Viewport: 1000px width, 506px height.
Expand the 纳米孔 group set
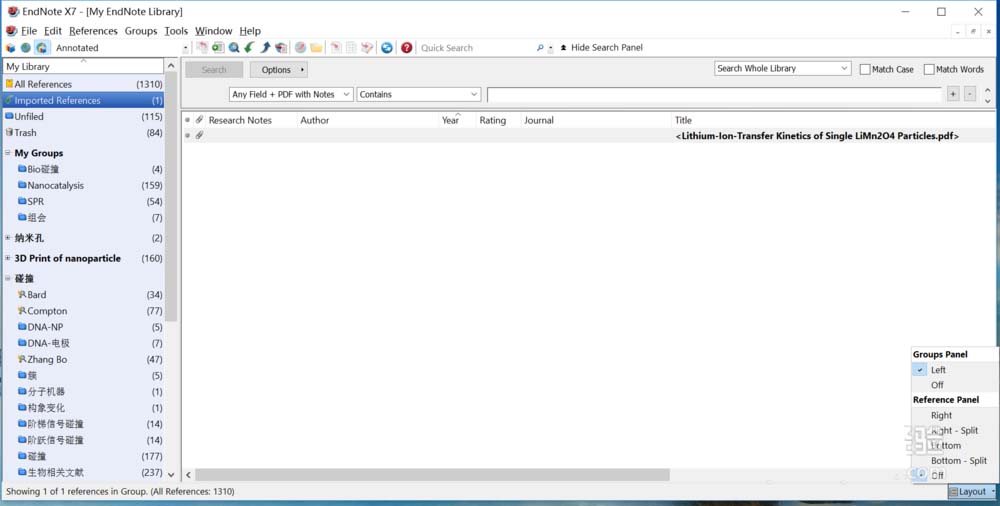[8, 238]
